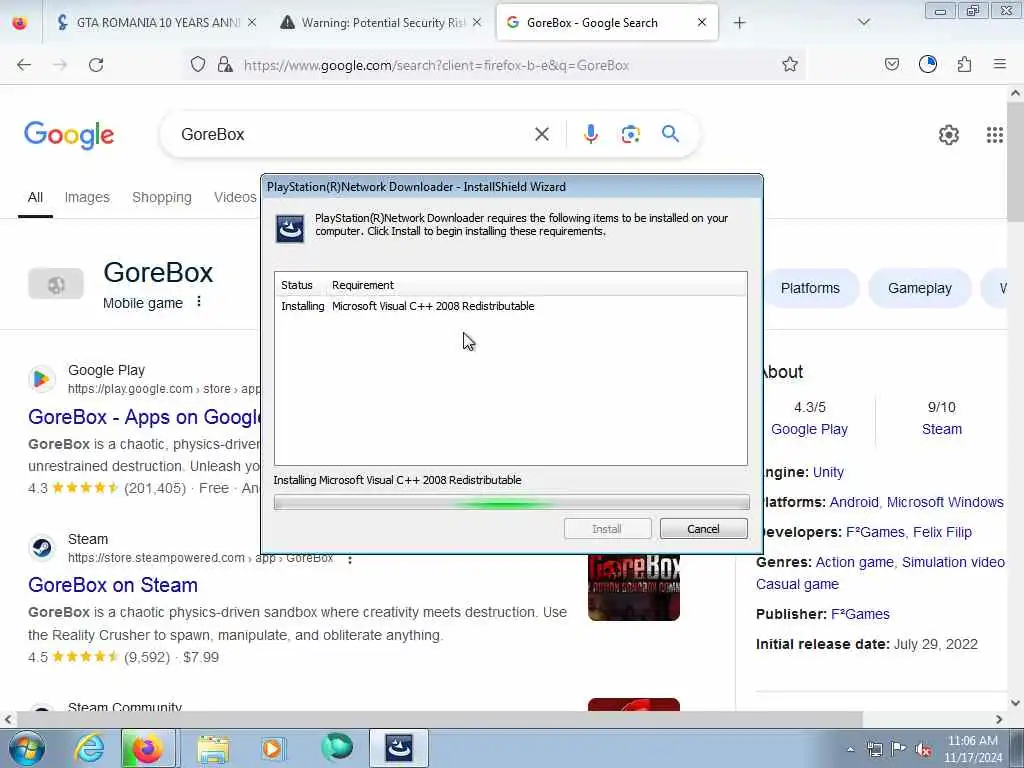This screenshot has height=768, width=1024.
Task: Open Google quick settings gear icon
Action: (948, 135)
